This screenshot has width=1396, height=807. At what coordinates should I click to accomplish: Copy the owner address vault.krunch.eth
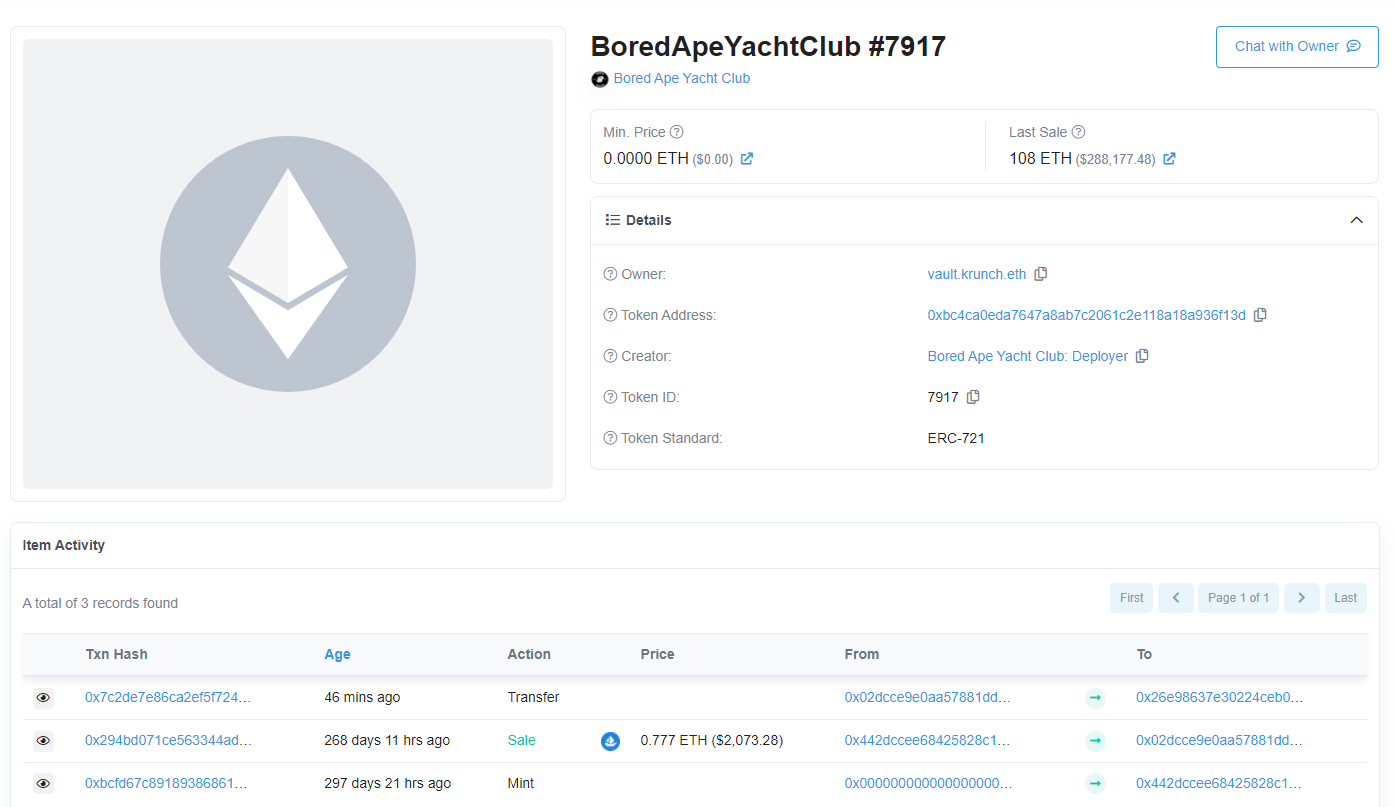click(x=1041, y=274)
